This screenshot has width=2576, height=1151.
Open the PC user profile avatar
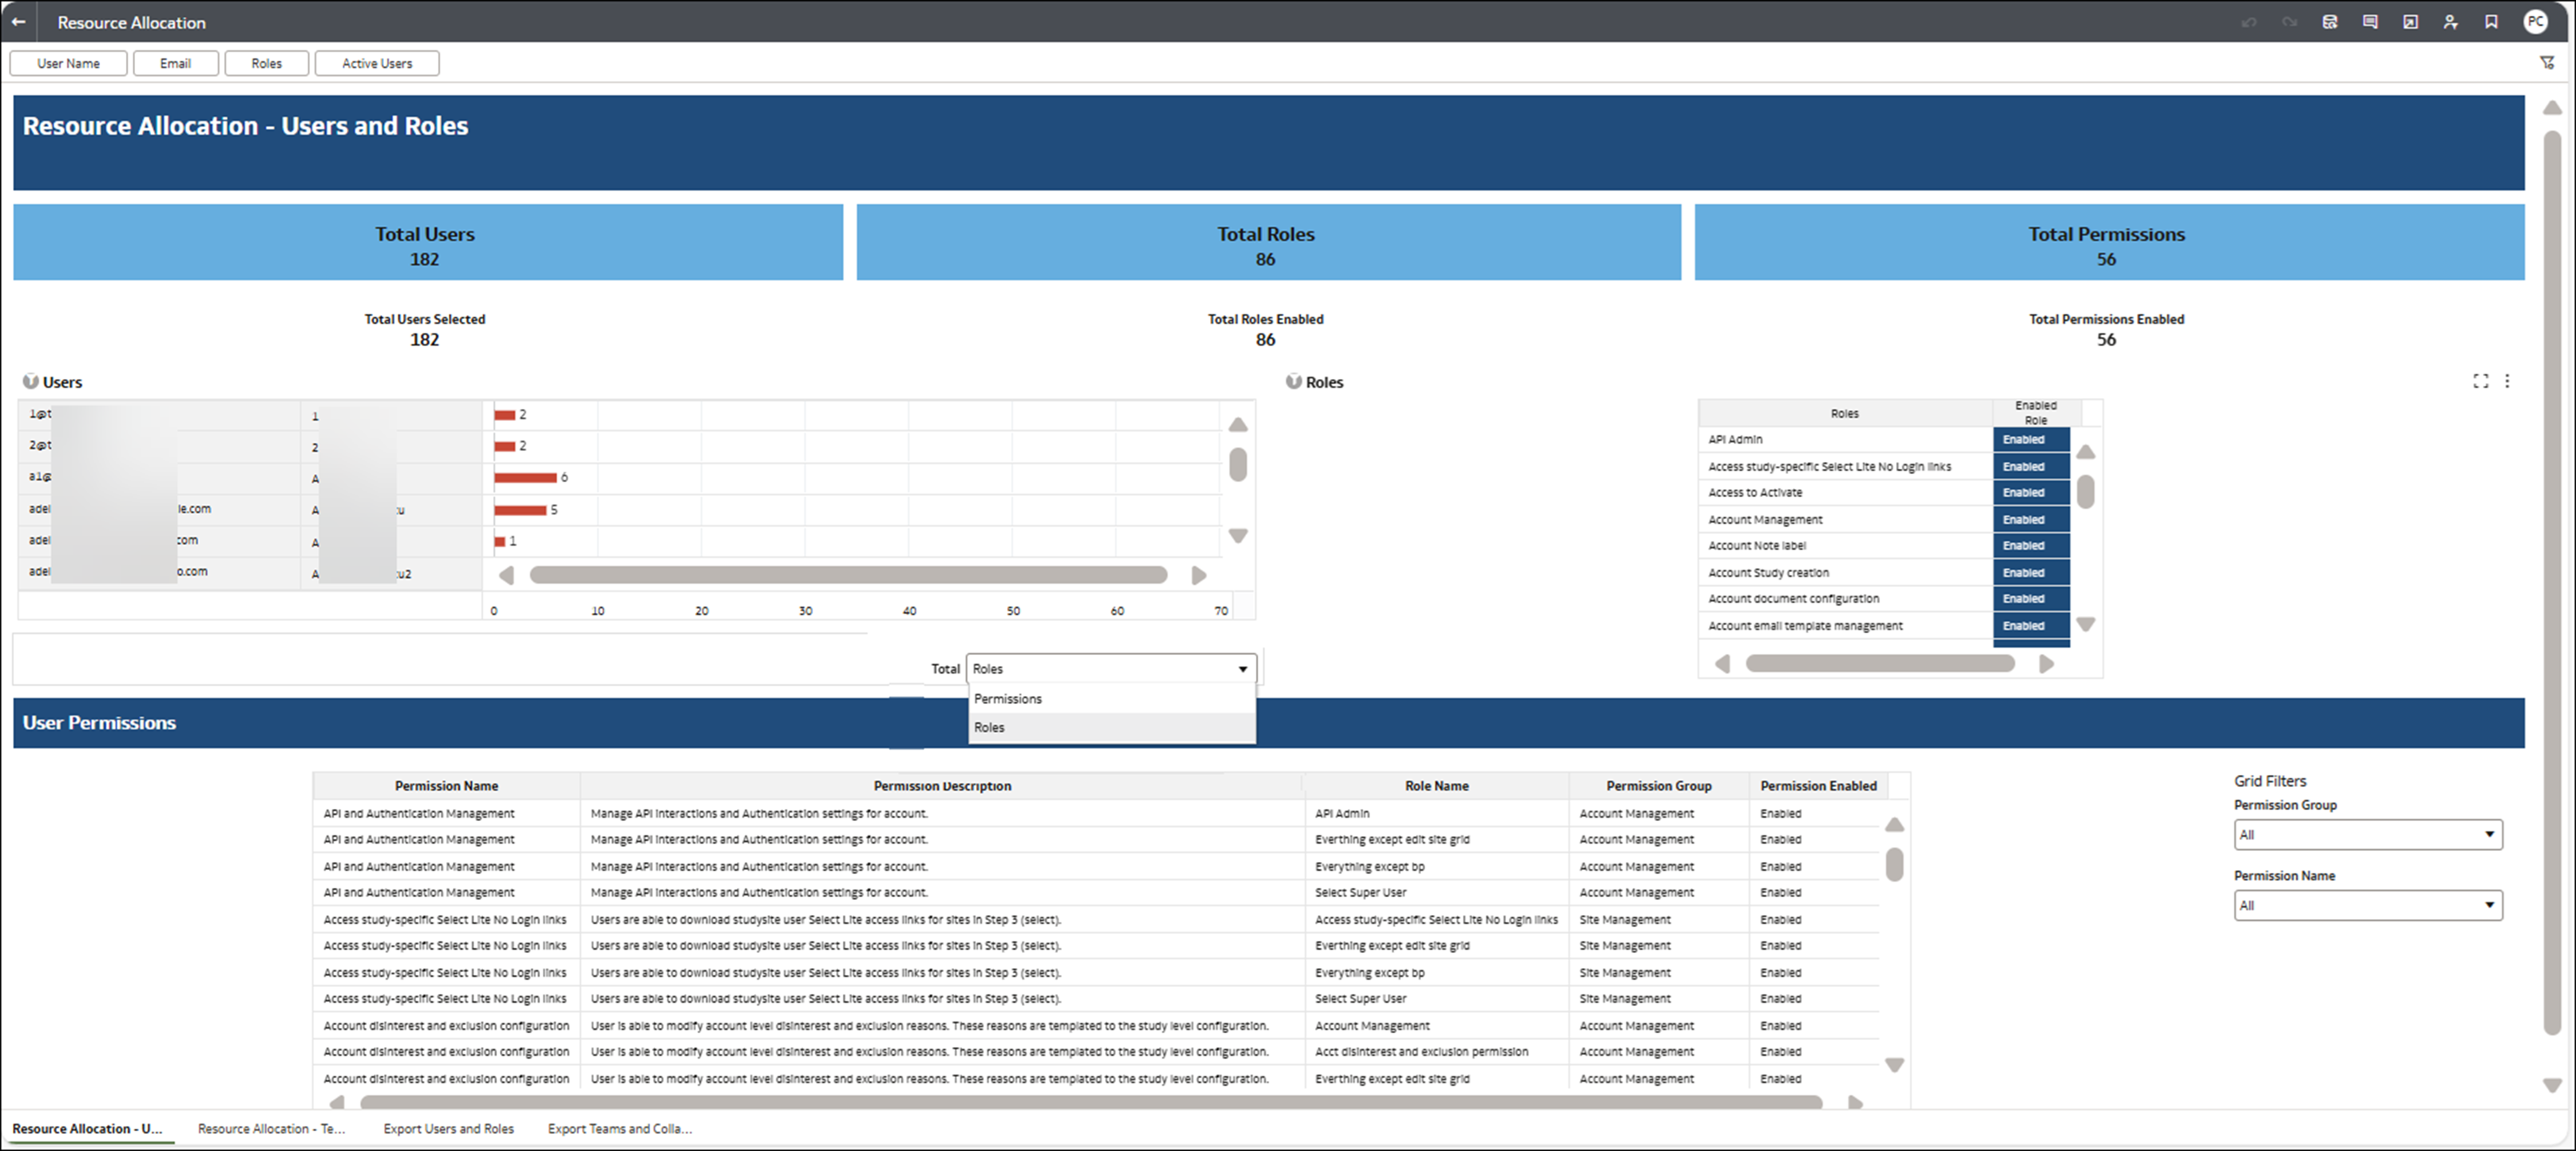coord(2535,22)
